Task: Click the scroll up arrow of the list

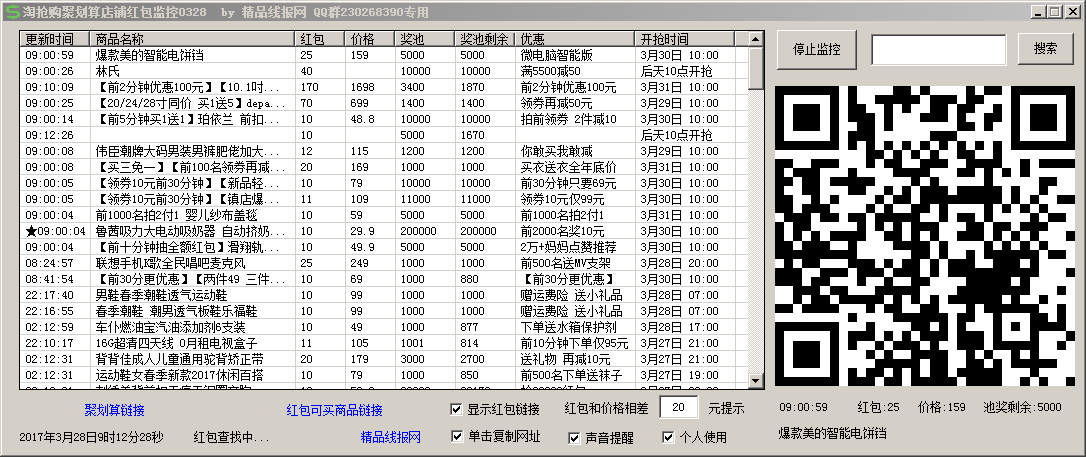Action: point(756,39)
